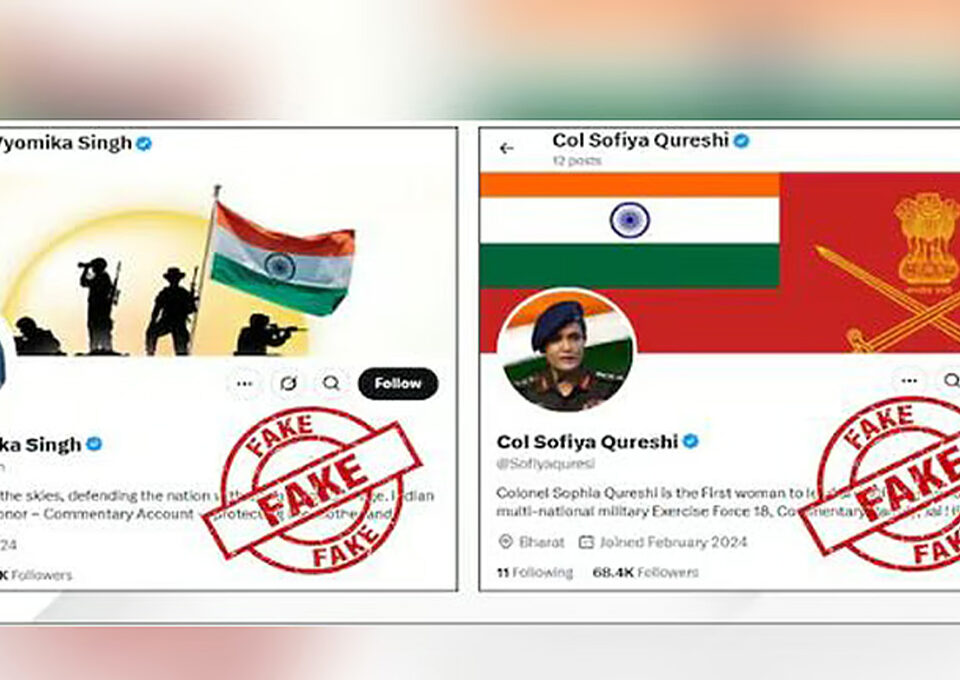Screen dimensions: 960x680
Task: Click search icon next to the Follow button
Action: (331, 384)
